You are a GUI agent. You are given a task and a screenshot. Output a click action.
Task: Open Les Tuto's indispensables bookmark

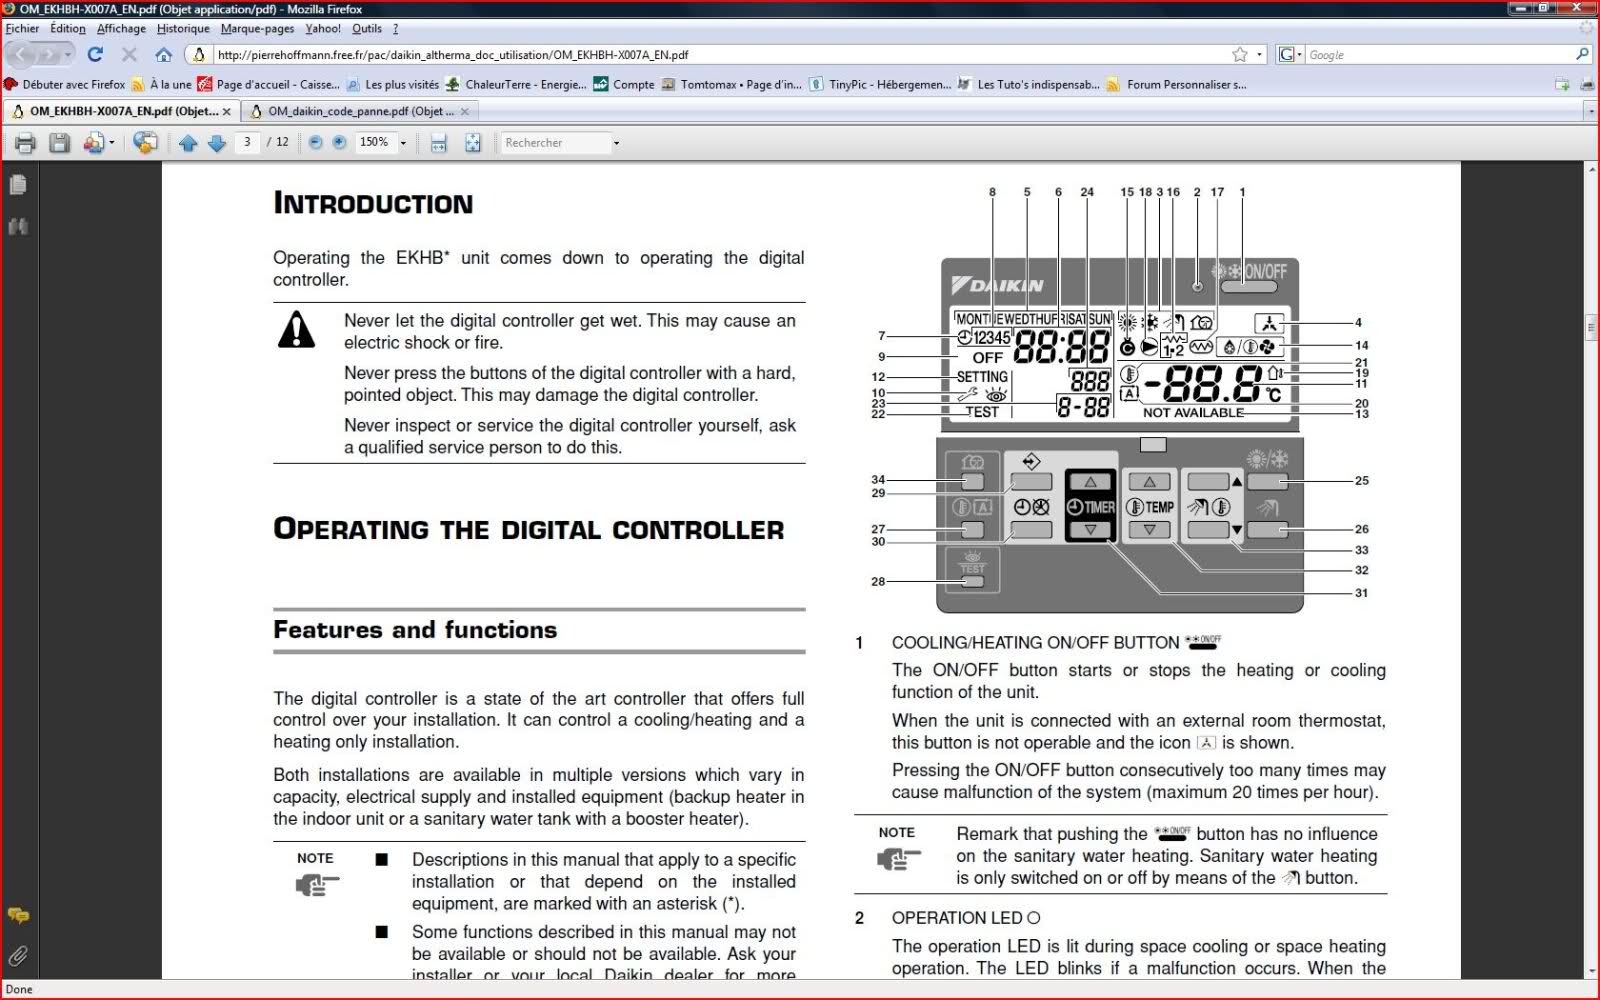[x=1028, y=85]
